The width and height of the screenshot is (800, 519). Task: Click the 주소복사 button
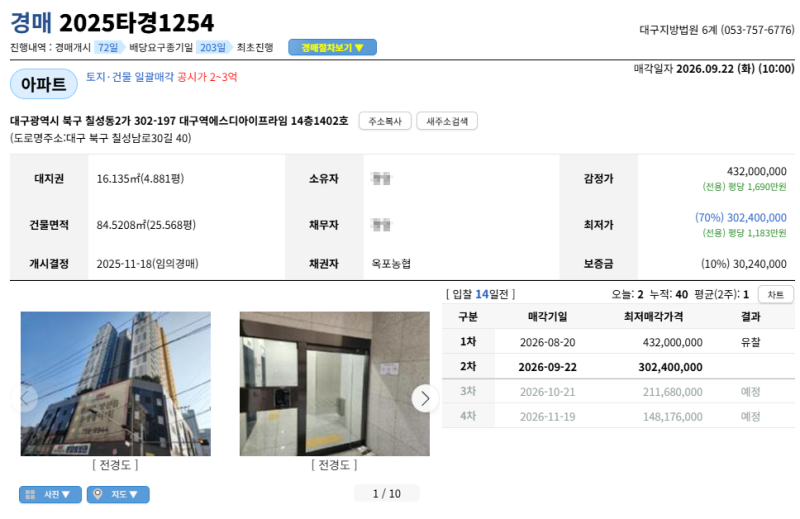click(x=385, y=121)
